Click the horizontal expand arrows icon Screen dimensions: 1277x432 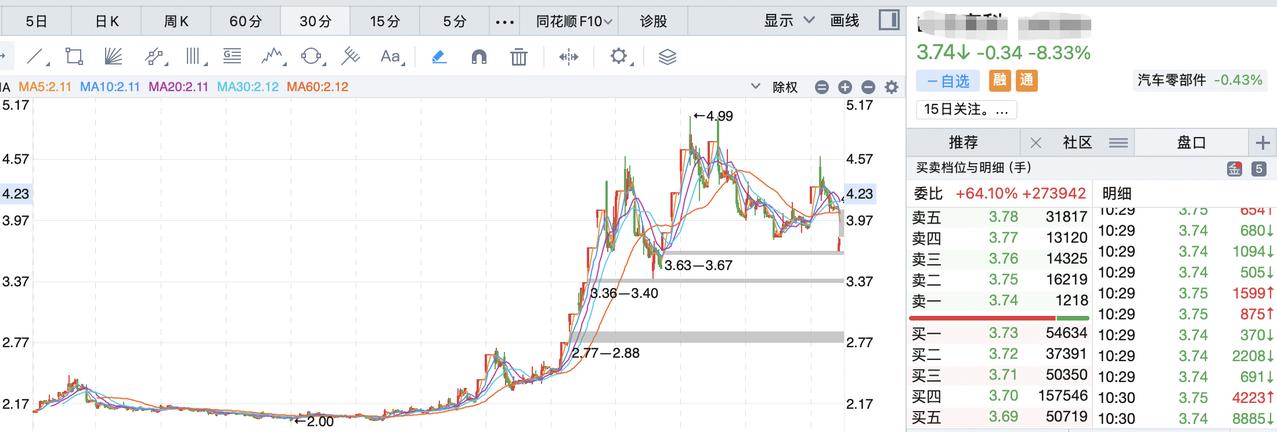tap(568, 56)
